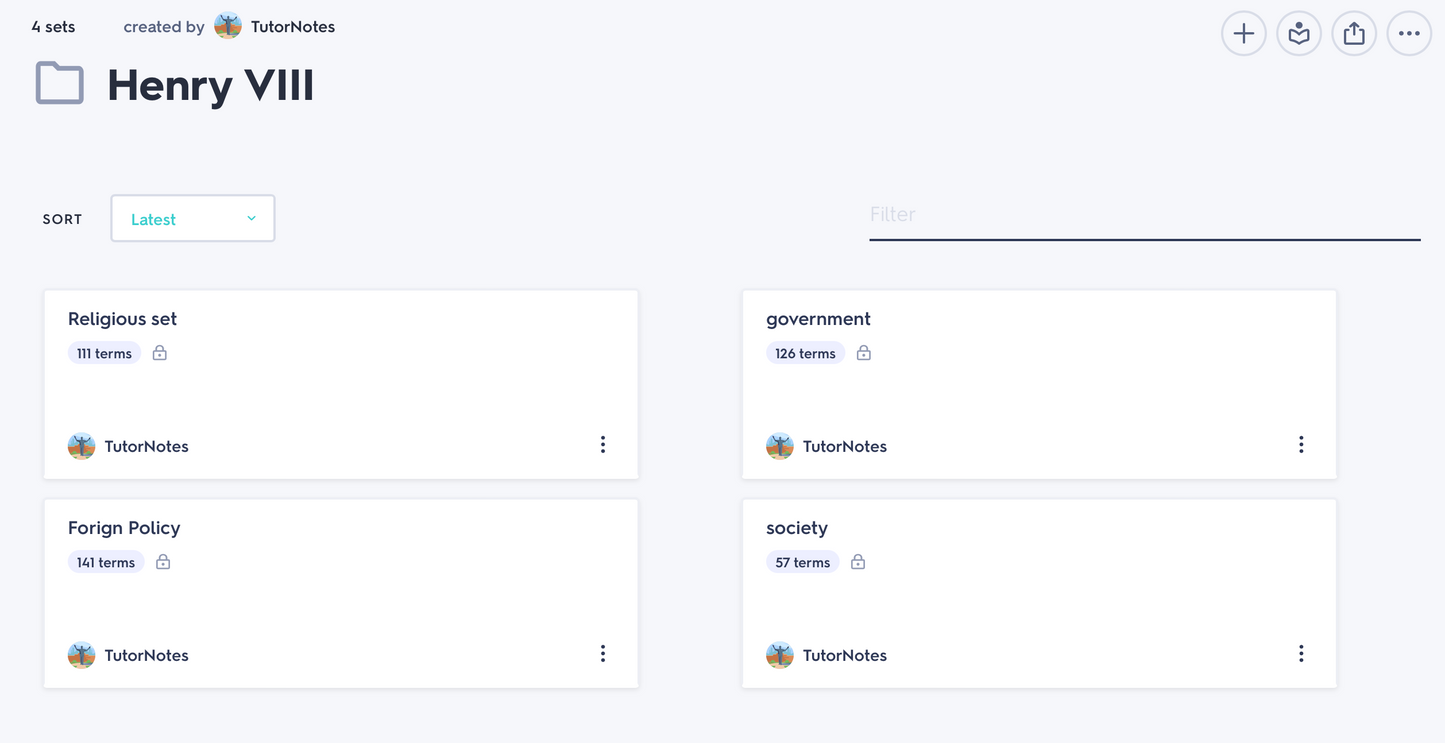Click the Filter input field
1445x743 pixels.
(x=1144, y=215)
